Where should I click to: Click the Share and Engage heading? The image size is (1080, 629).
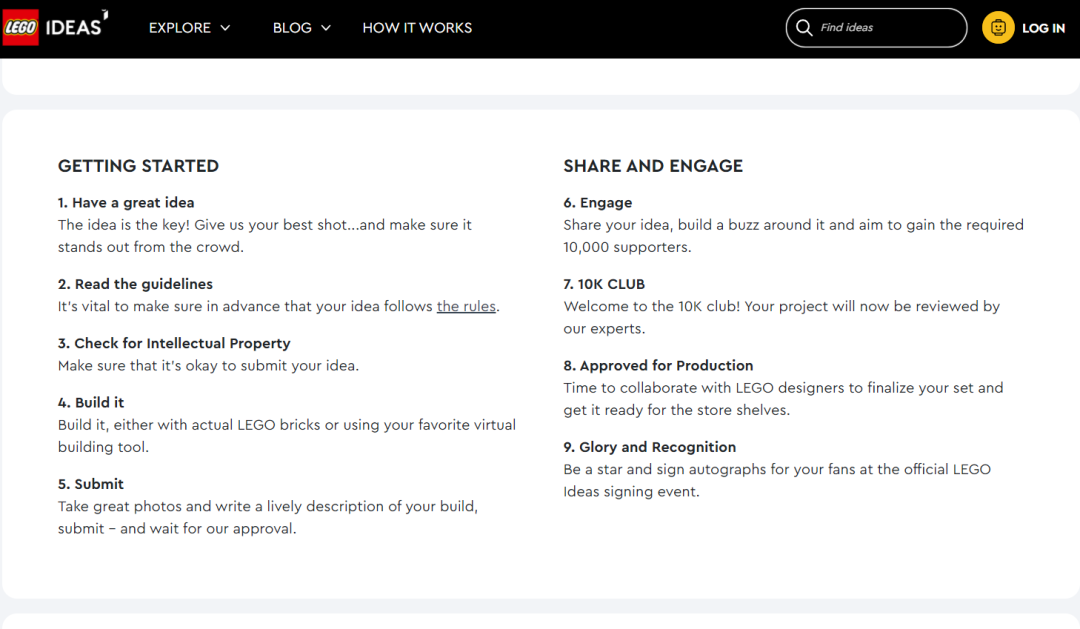coord(653,166)
